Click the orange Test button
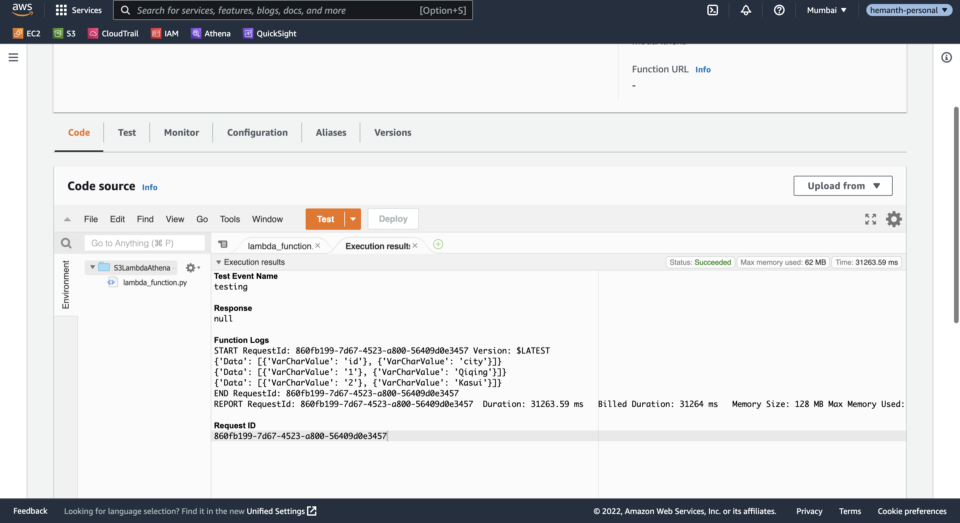 click(x=325, y=219)
